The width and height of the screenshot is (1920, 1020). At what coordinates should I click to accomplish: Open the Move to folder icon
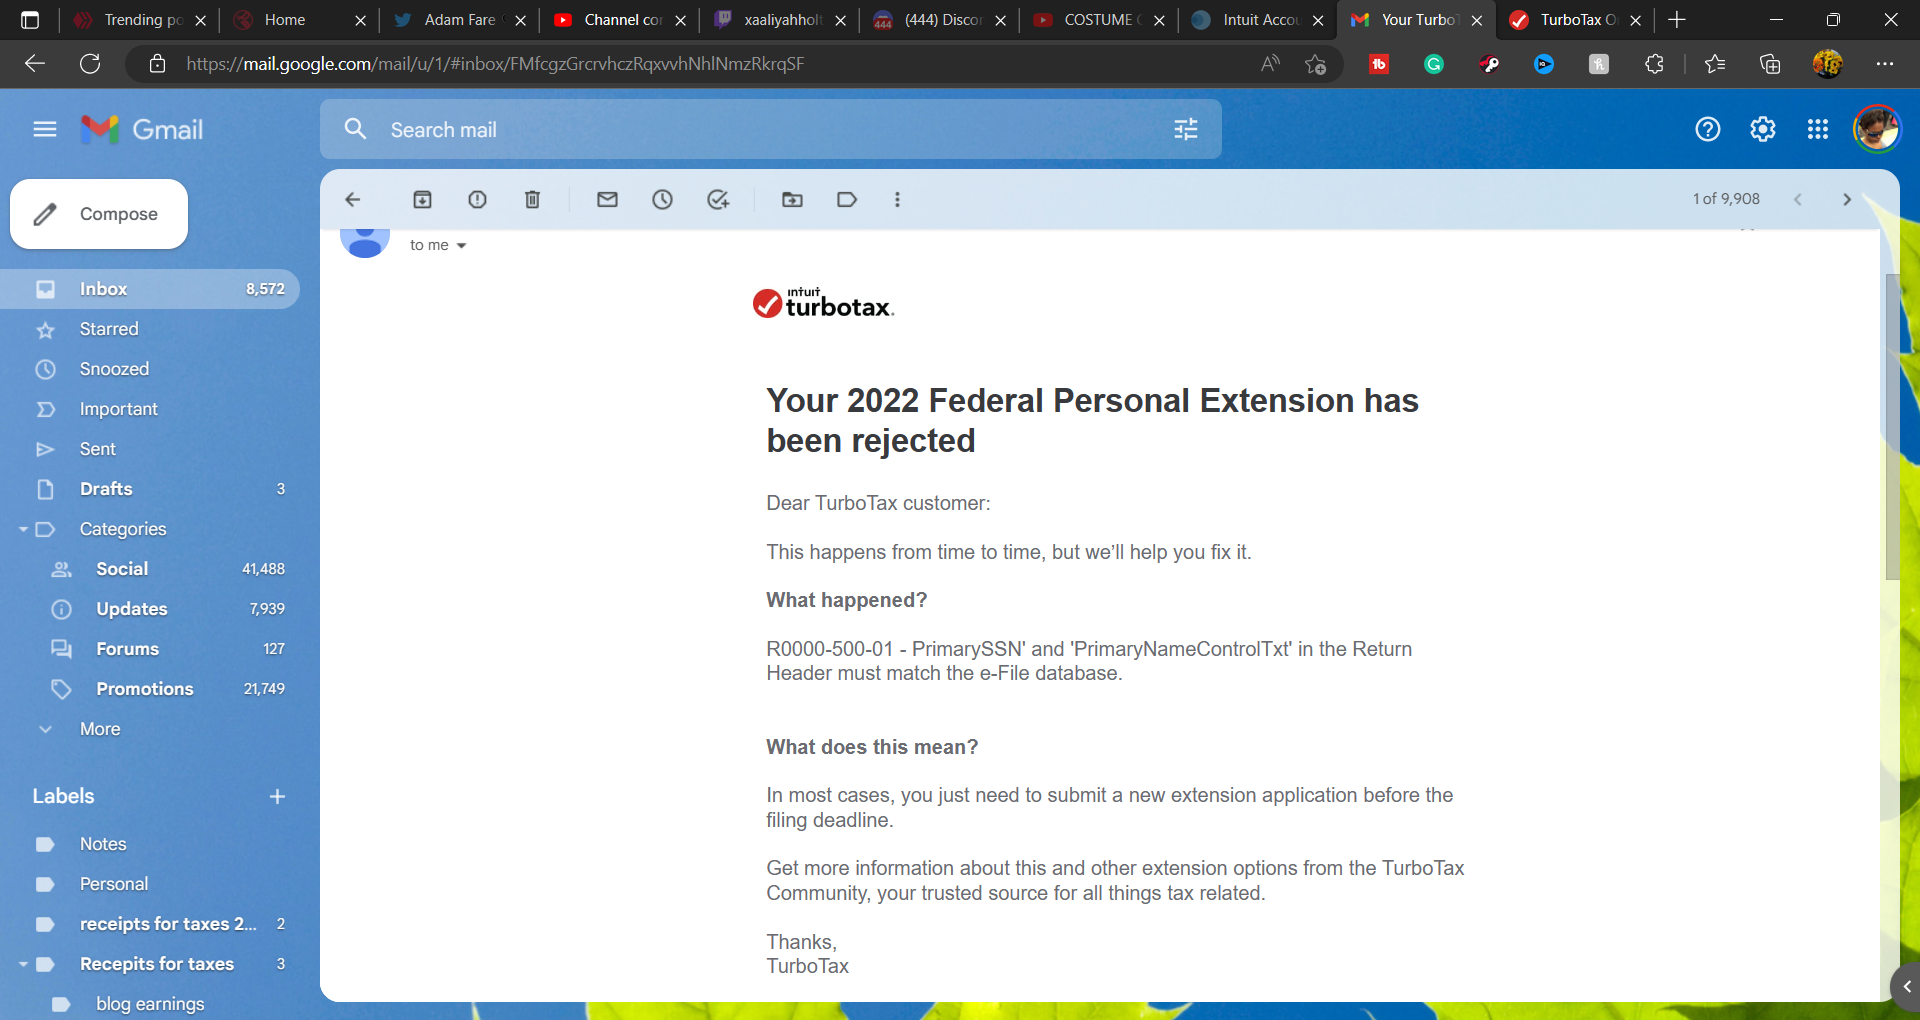pos(792,200)
